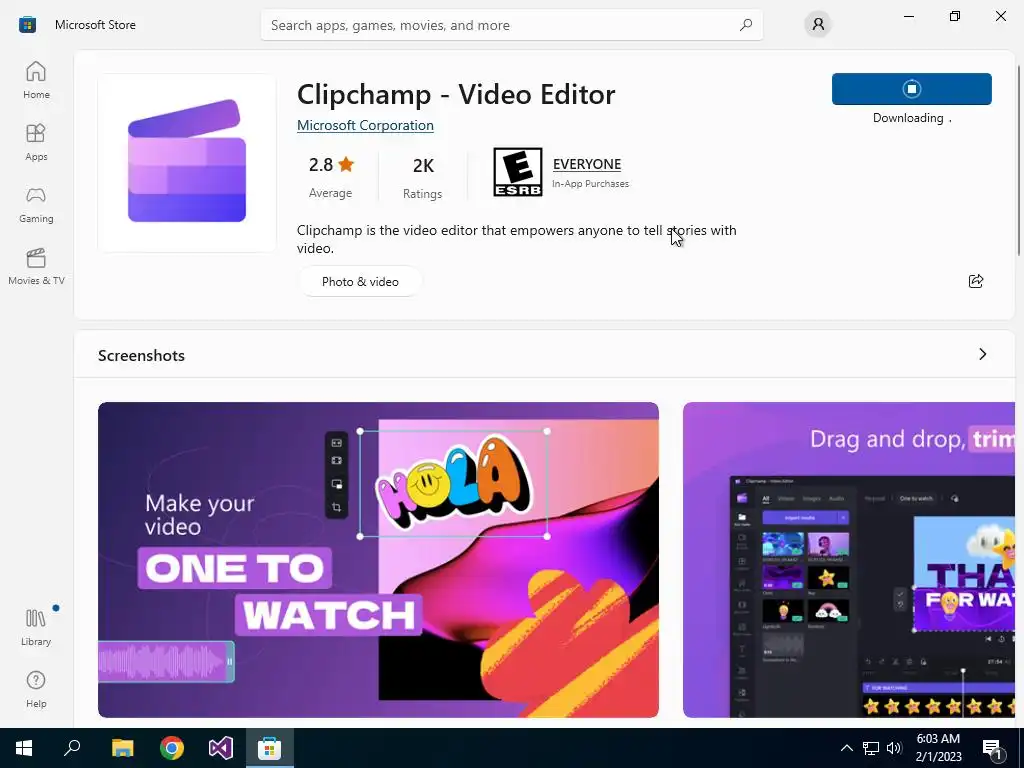The width and height of the screenshot is (1024, 768).
Task: Open the user account profile icon
Action: point(818,25)
